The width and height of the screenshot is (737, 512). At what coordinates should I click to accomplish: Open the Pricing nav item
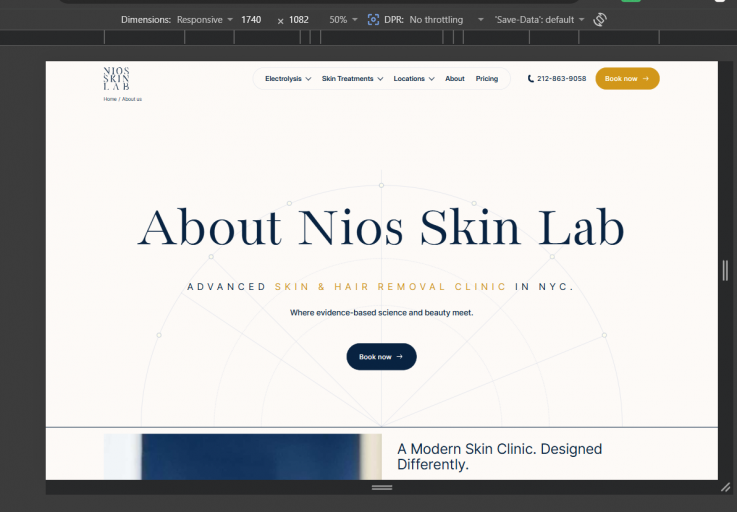point(486,79)
